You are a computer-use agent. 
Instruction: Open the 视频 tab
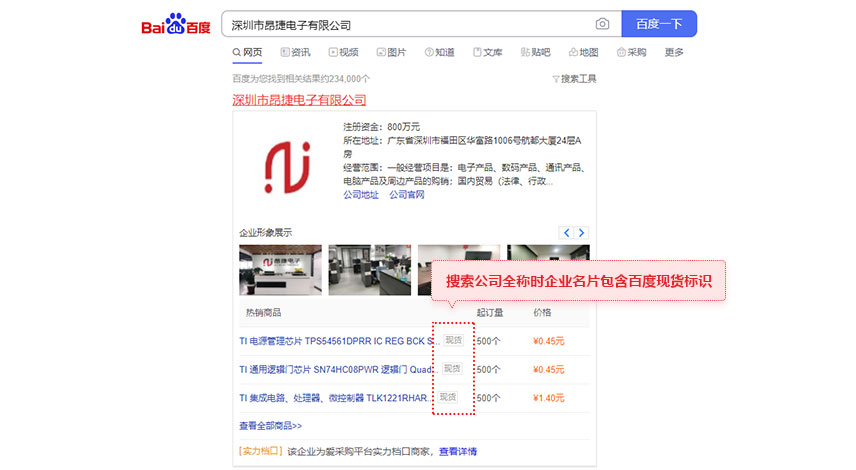pos(343,52)
